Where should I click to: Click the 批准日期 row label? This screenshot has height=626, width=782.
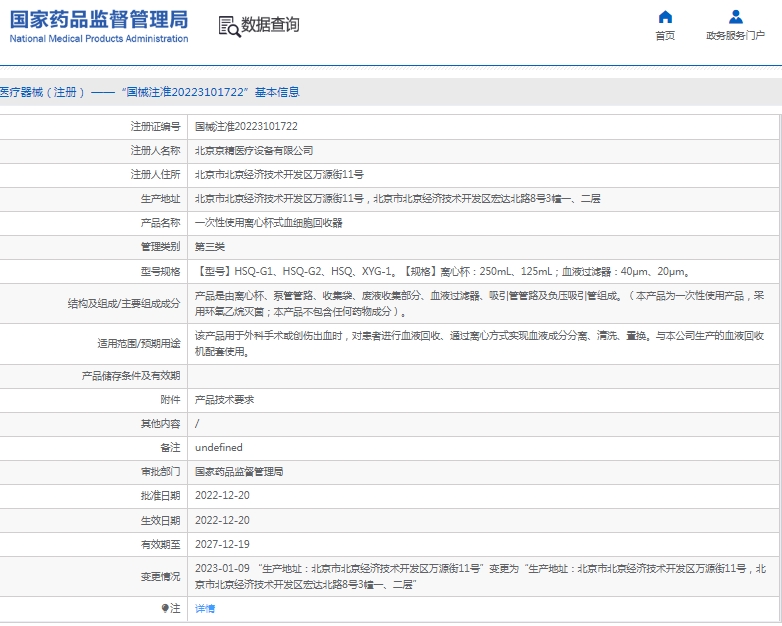pyautogui.click(x=160, y=496)
